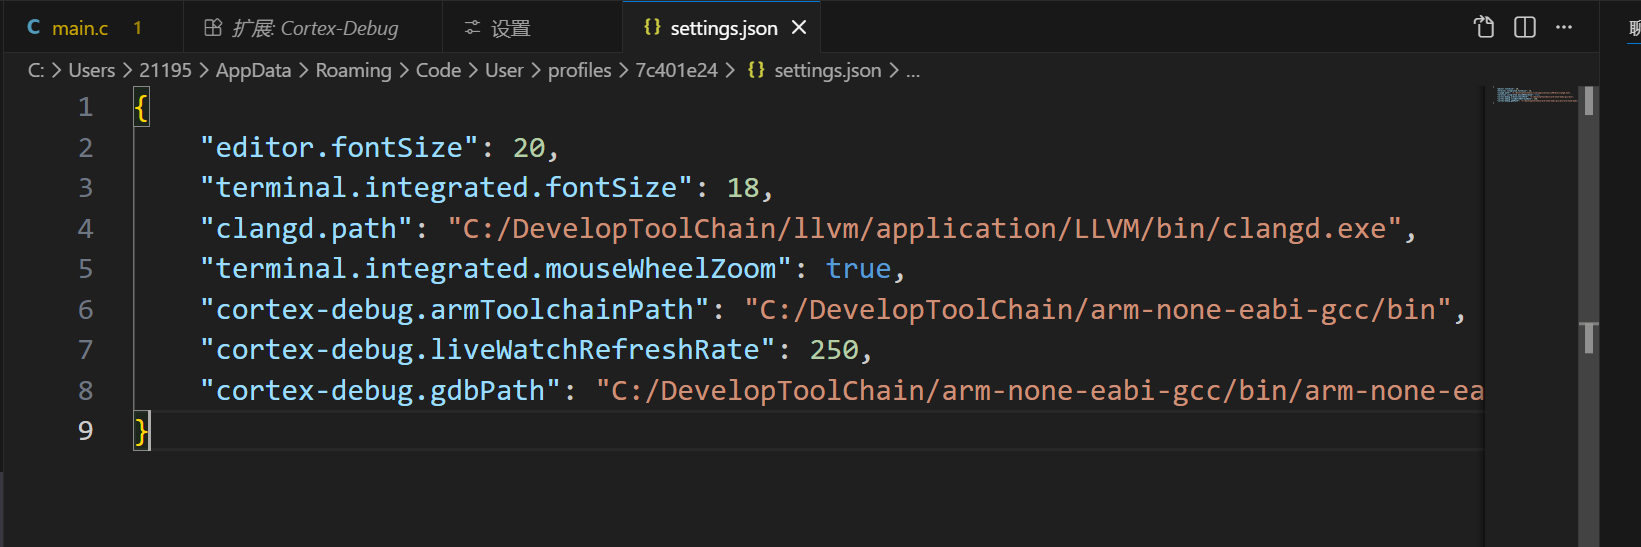
Task: Expand the Roaming breadcrumb segment
Action: coord(353,70)
